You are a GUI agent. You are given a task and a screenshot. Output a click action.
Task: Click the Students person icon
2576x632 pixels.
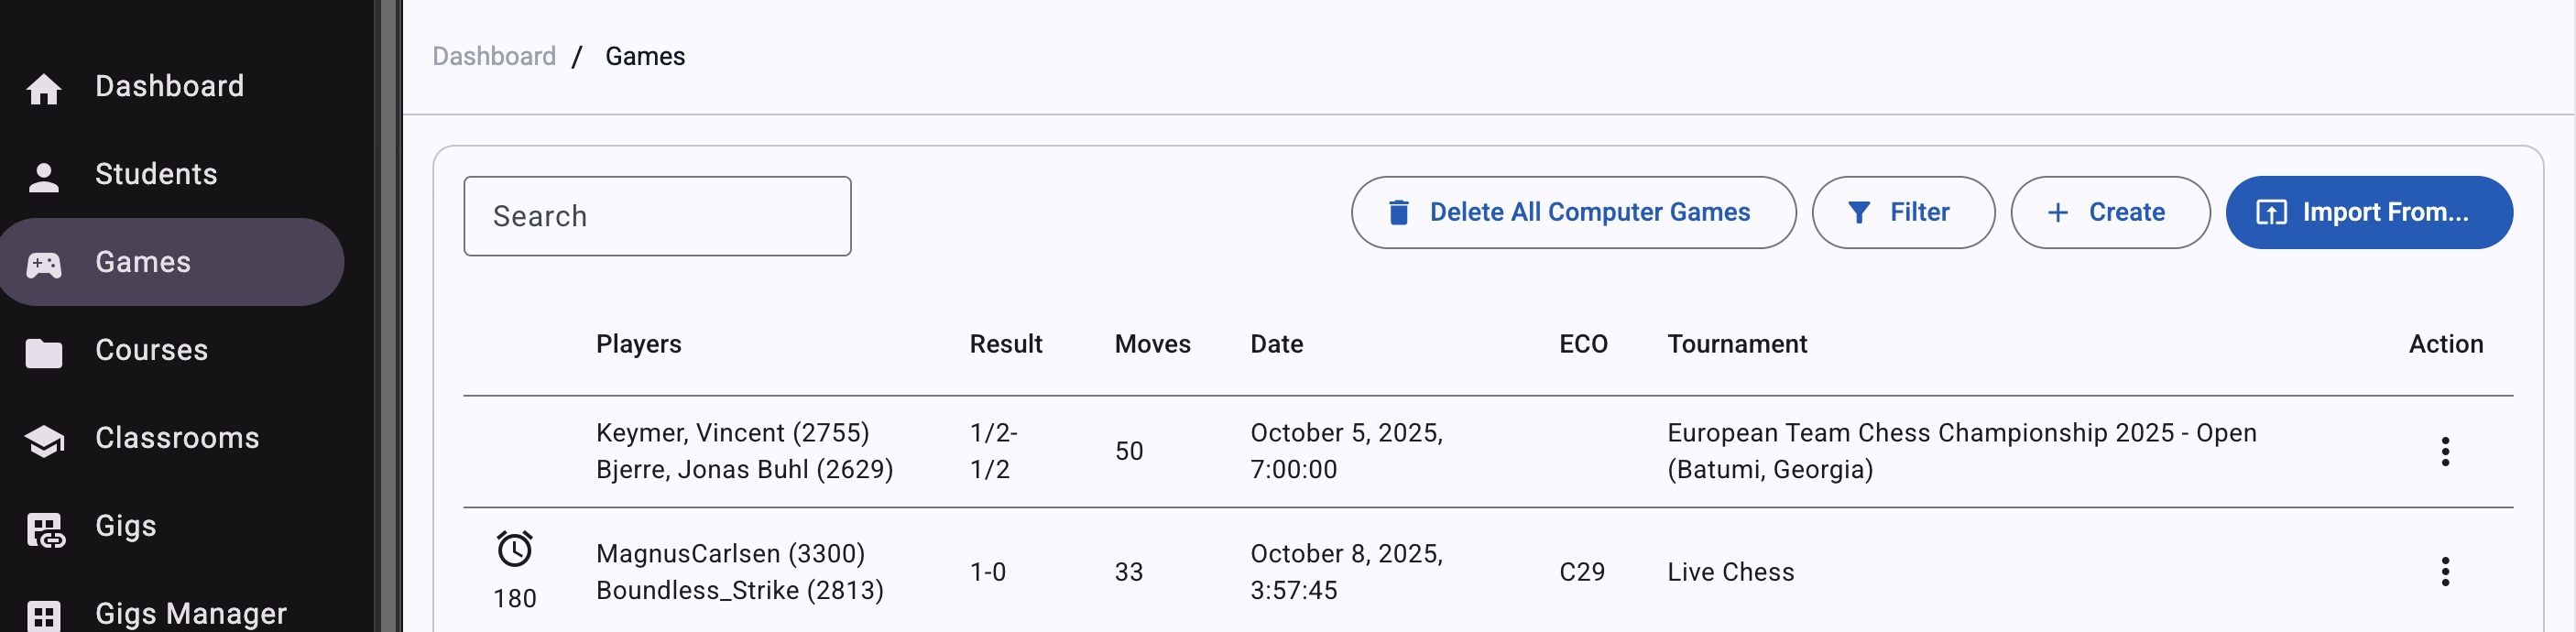[43, 174]
